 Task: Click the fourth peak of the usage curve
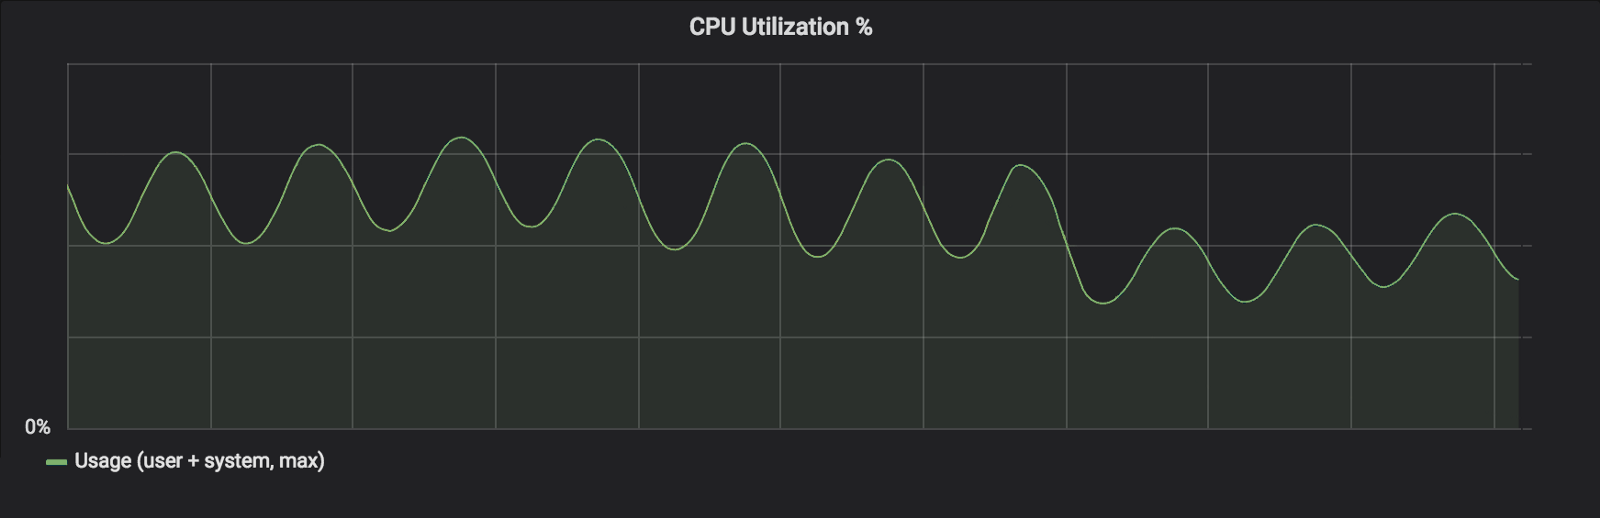click(x=599, y=139)
